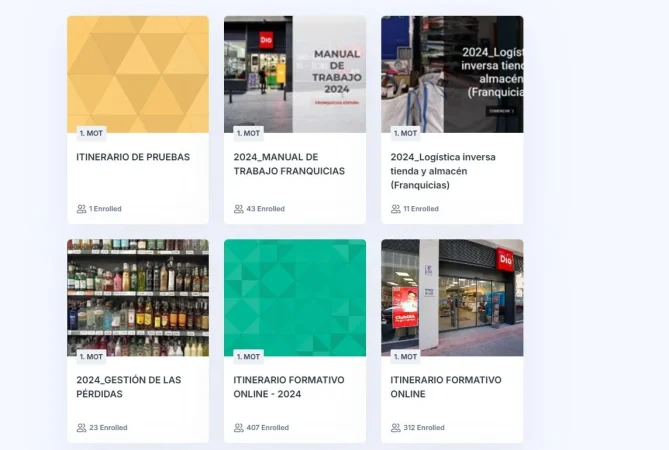Open the ITINERARIO FORMATIVO ONLINE course with 312 enrolled

[446, 387]
